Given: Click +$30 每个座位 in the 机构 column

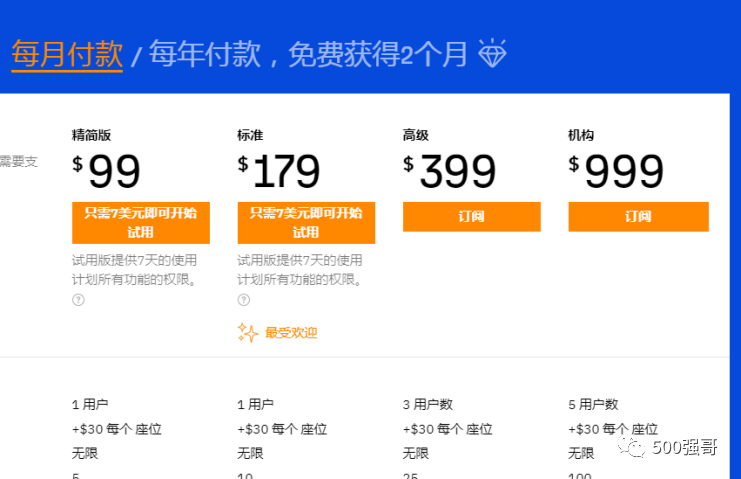Looking at the screenshot, I should 613,429.
